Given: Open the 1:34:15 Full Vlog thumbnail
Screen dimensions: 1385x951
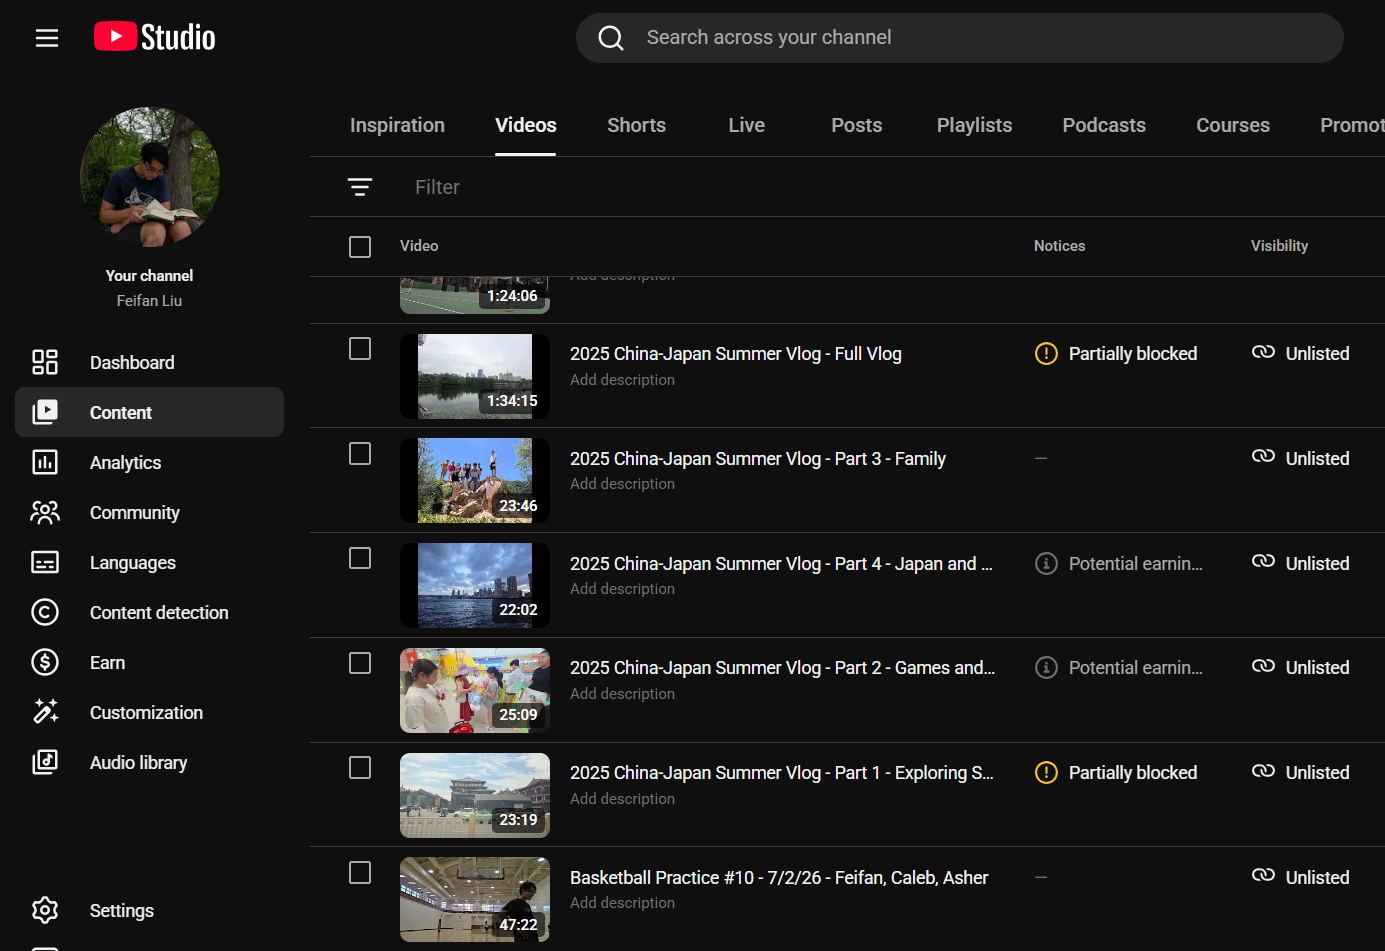Looking at the screenshot, I should pyautogui.click(x=475, y=376).
